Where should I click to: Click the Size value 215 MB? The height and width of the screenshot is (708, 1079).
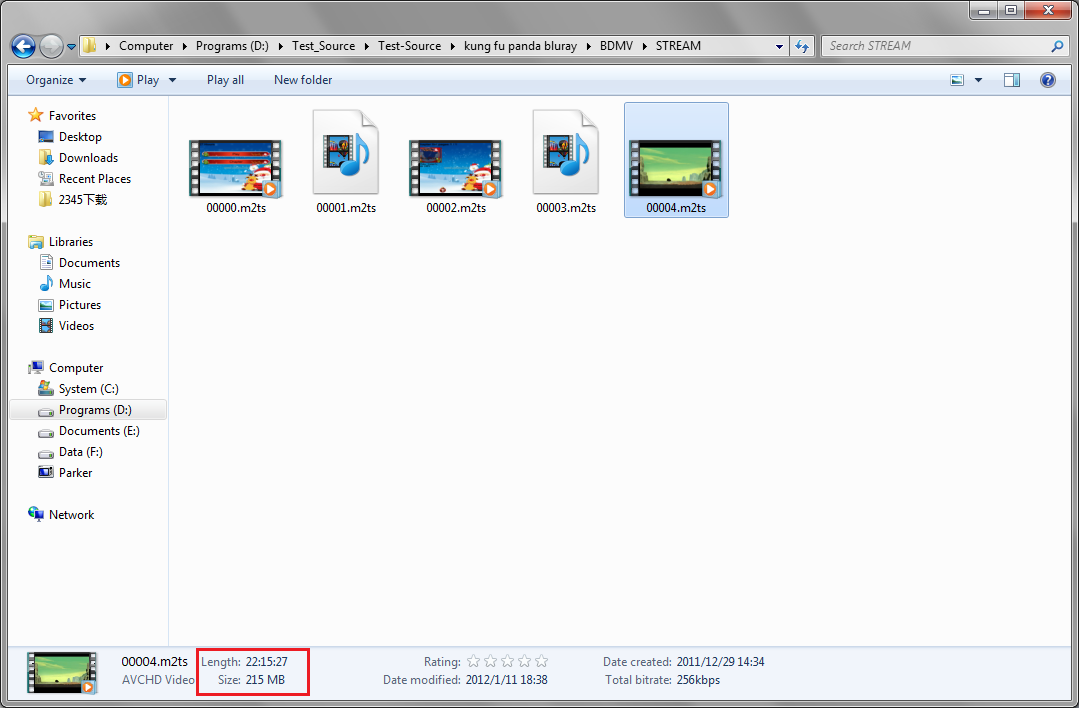point(265,680)
